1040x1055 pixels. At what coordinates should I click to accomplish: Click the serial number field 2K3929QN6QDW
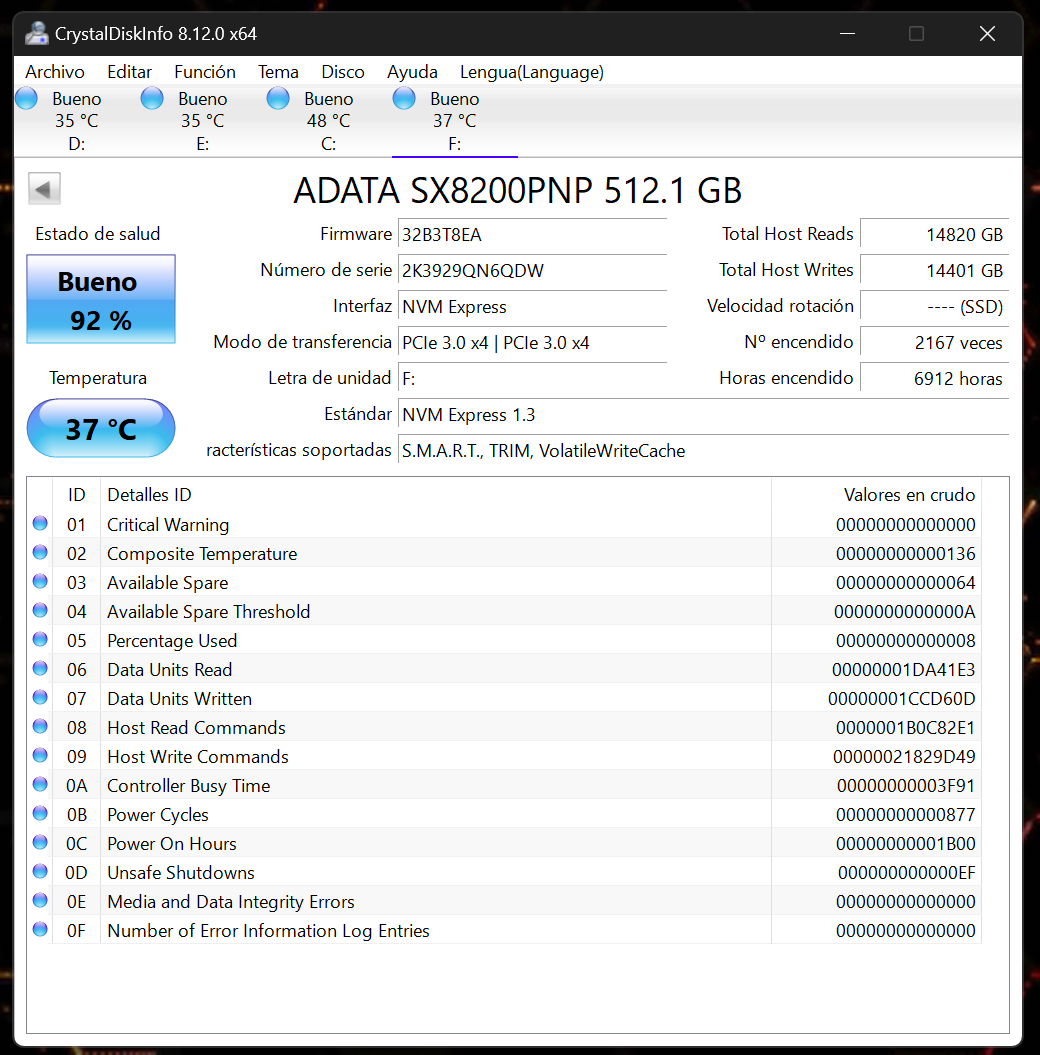(x=532, y=270)
